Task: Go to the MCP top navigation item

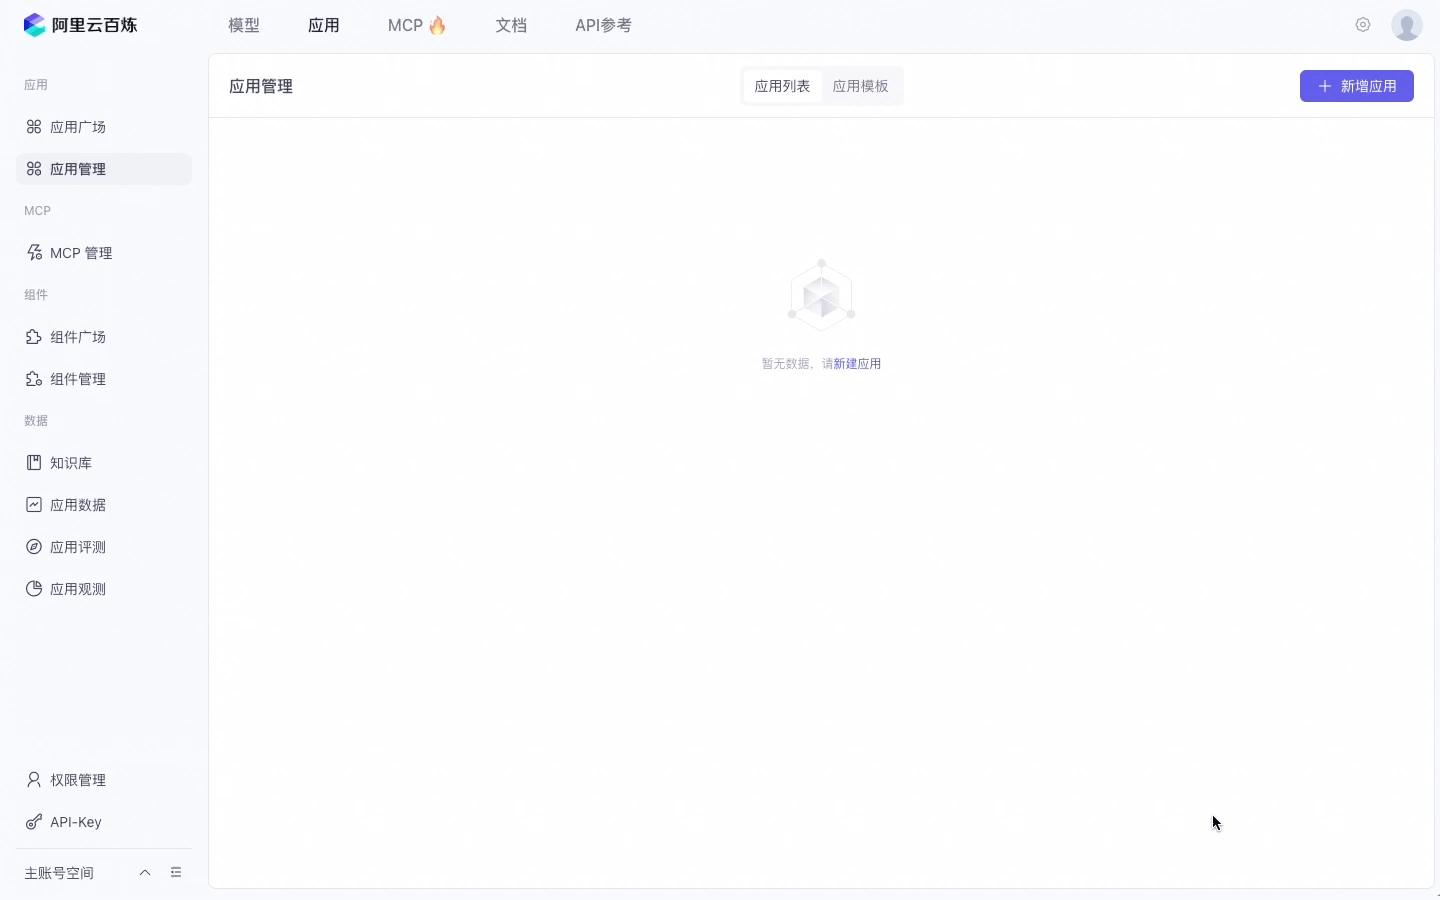Action: coord(417,25)
